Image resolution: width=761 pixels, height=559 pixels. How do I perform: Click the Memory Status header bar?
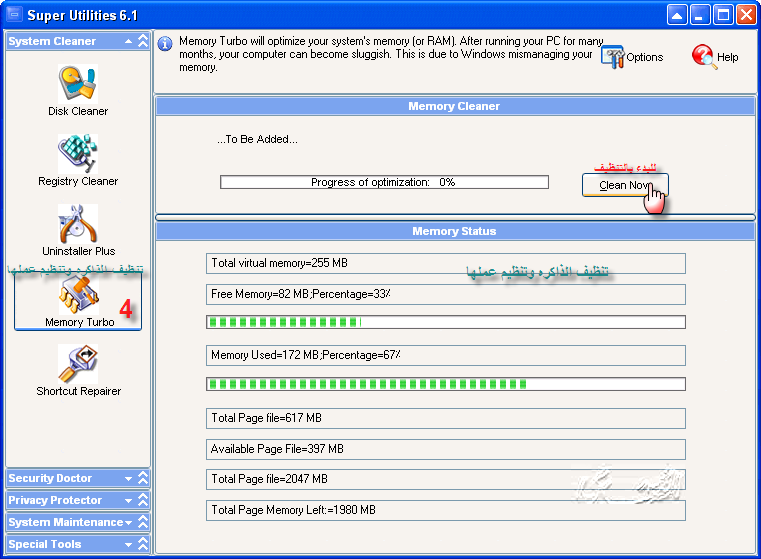[455, 231]
